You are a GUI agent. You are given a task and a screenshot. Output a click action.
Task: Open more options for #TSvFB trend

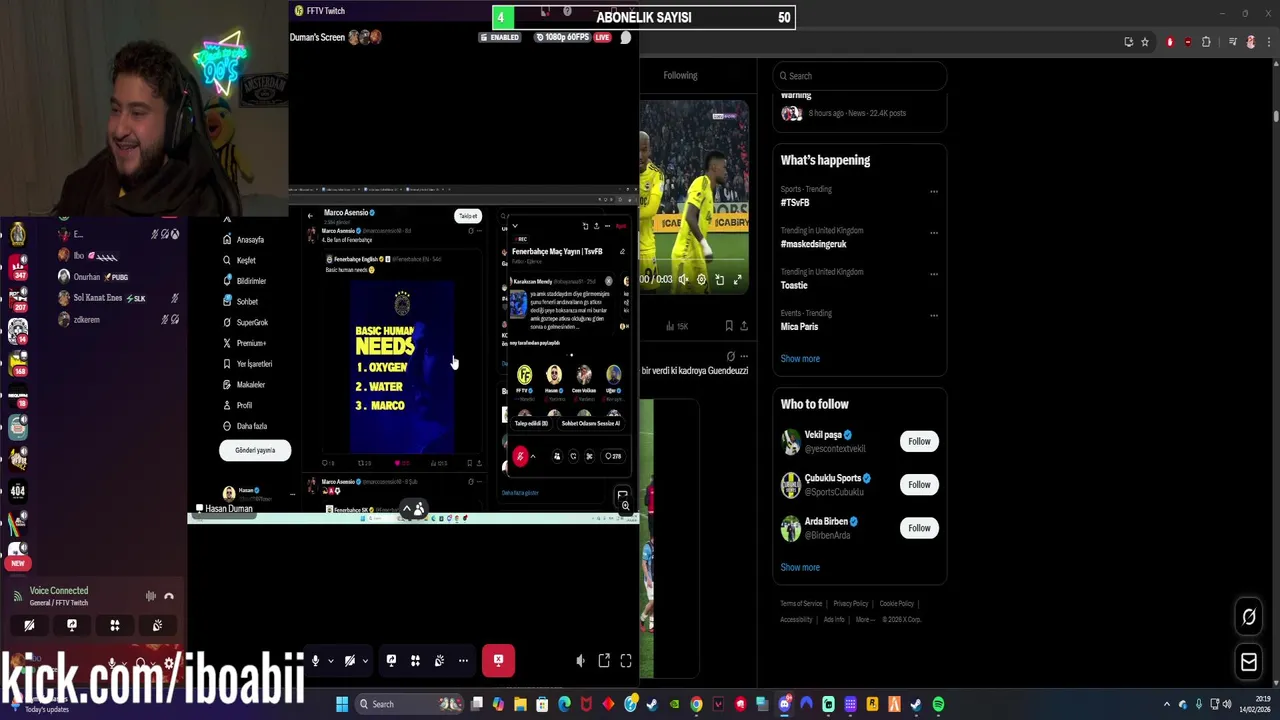(x=934, y=191)
